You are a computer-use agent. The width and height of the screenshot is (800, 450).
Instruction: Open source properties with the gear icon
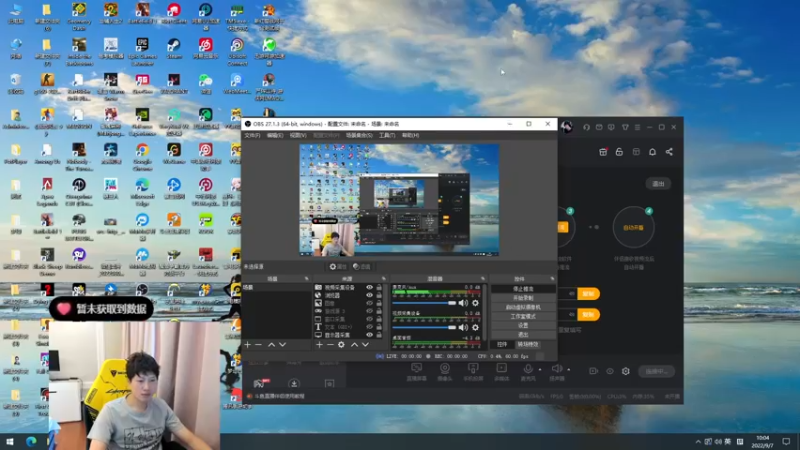(x=341, y=345)
